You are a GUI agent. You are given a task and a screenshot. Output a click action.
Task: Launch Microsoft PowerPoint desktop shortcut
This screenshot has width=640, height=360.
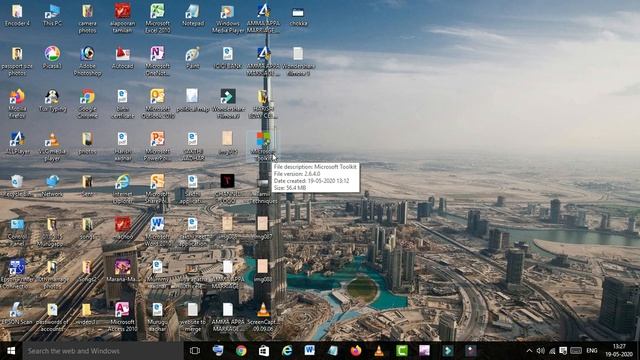pyautogui.click(x=157, y=146)
